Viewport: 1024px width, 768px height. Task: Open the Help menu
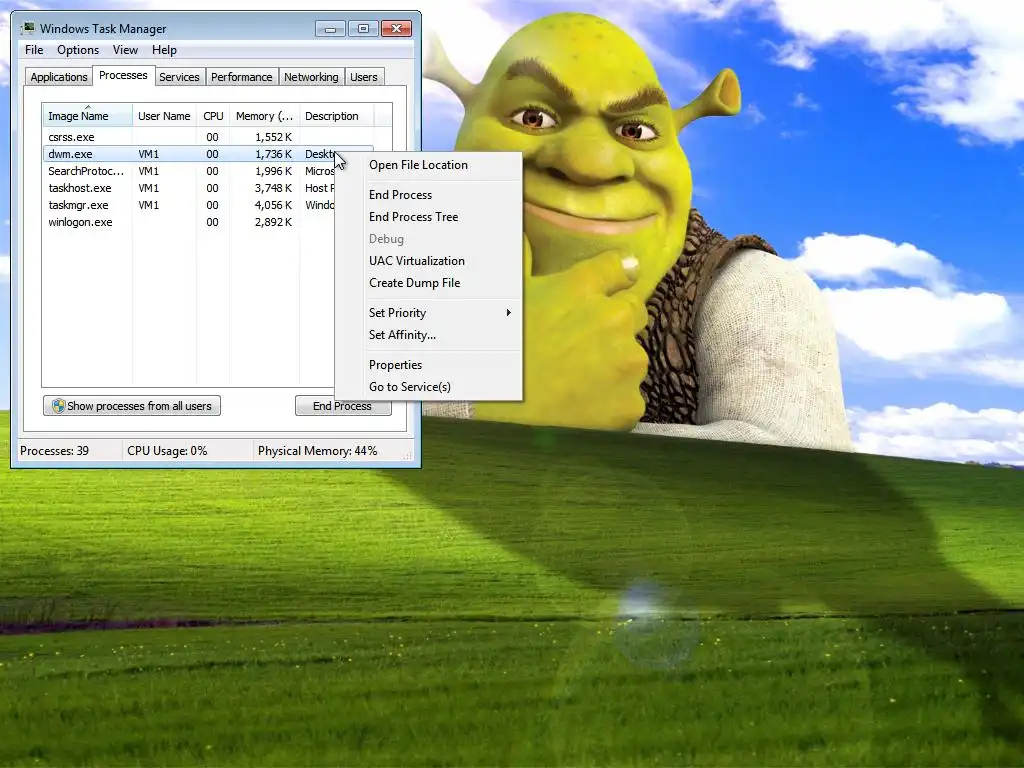164,50
